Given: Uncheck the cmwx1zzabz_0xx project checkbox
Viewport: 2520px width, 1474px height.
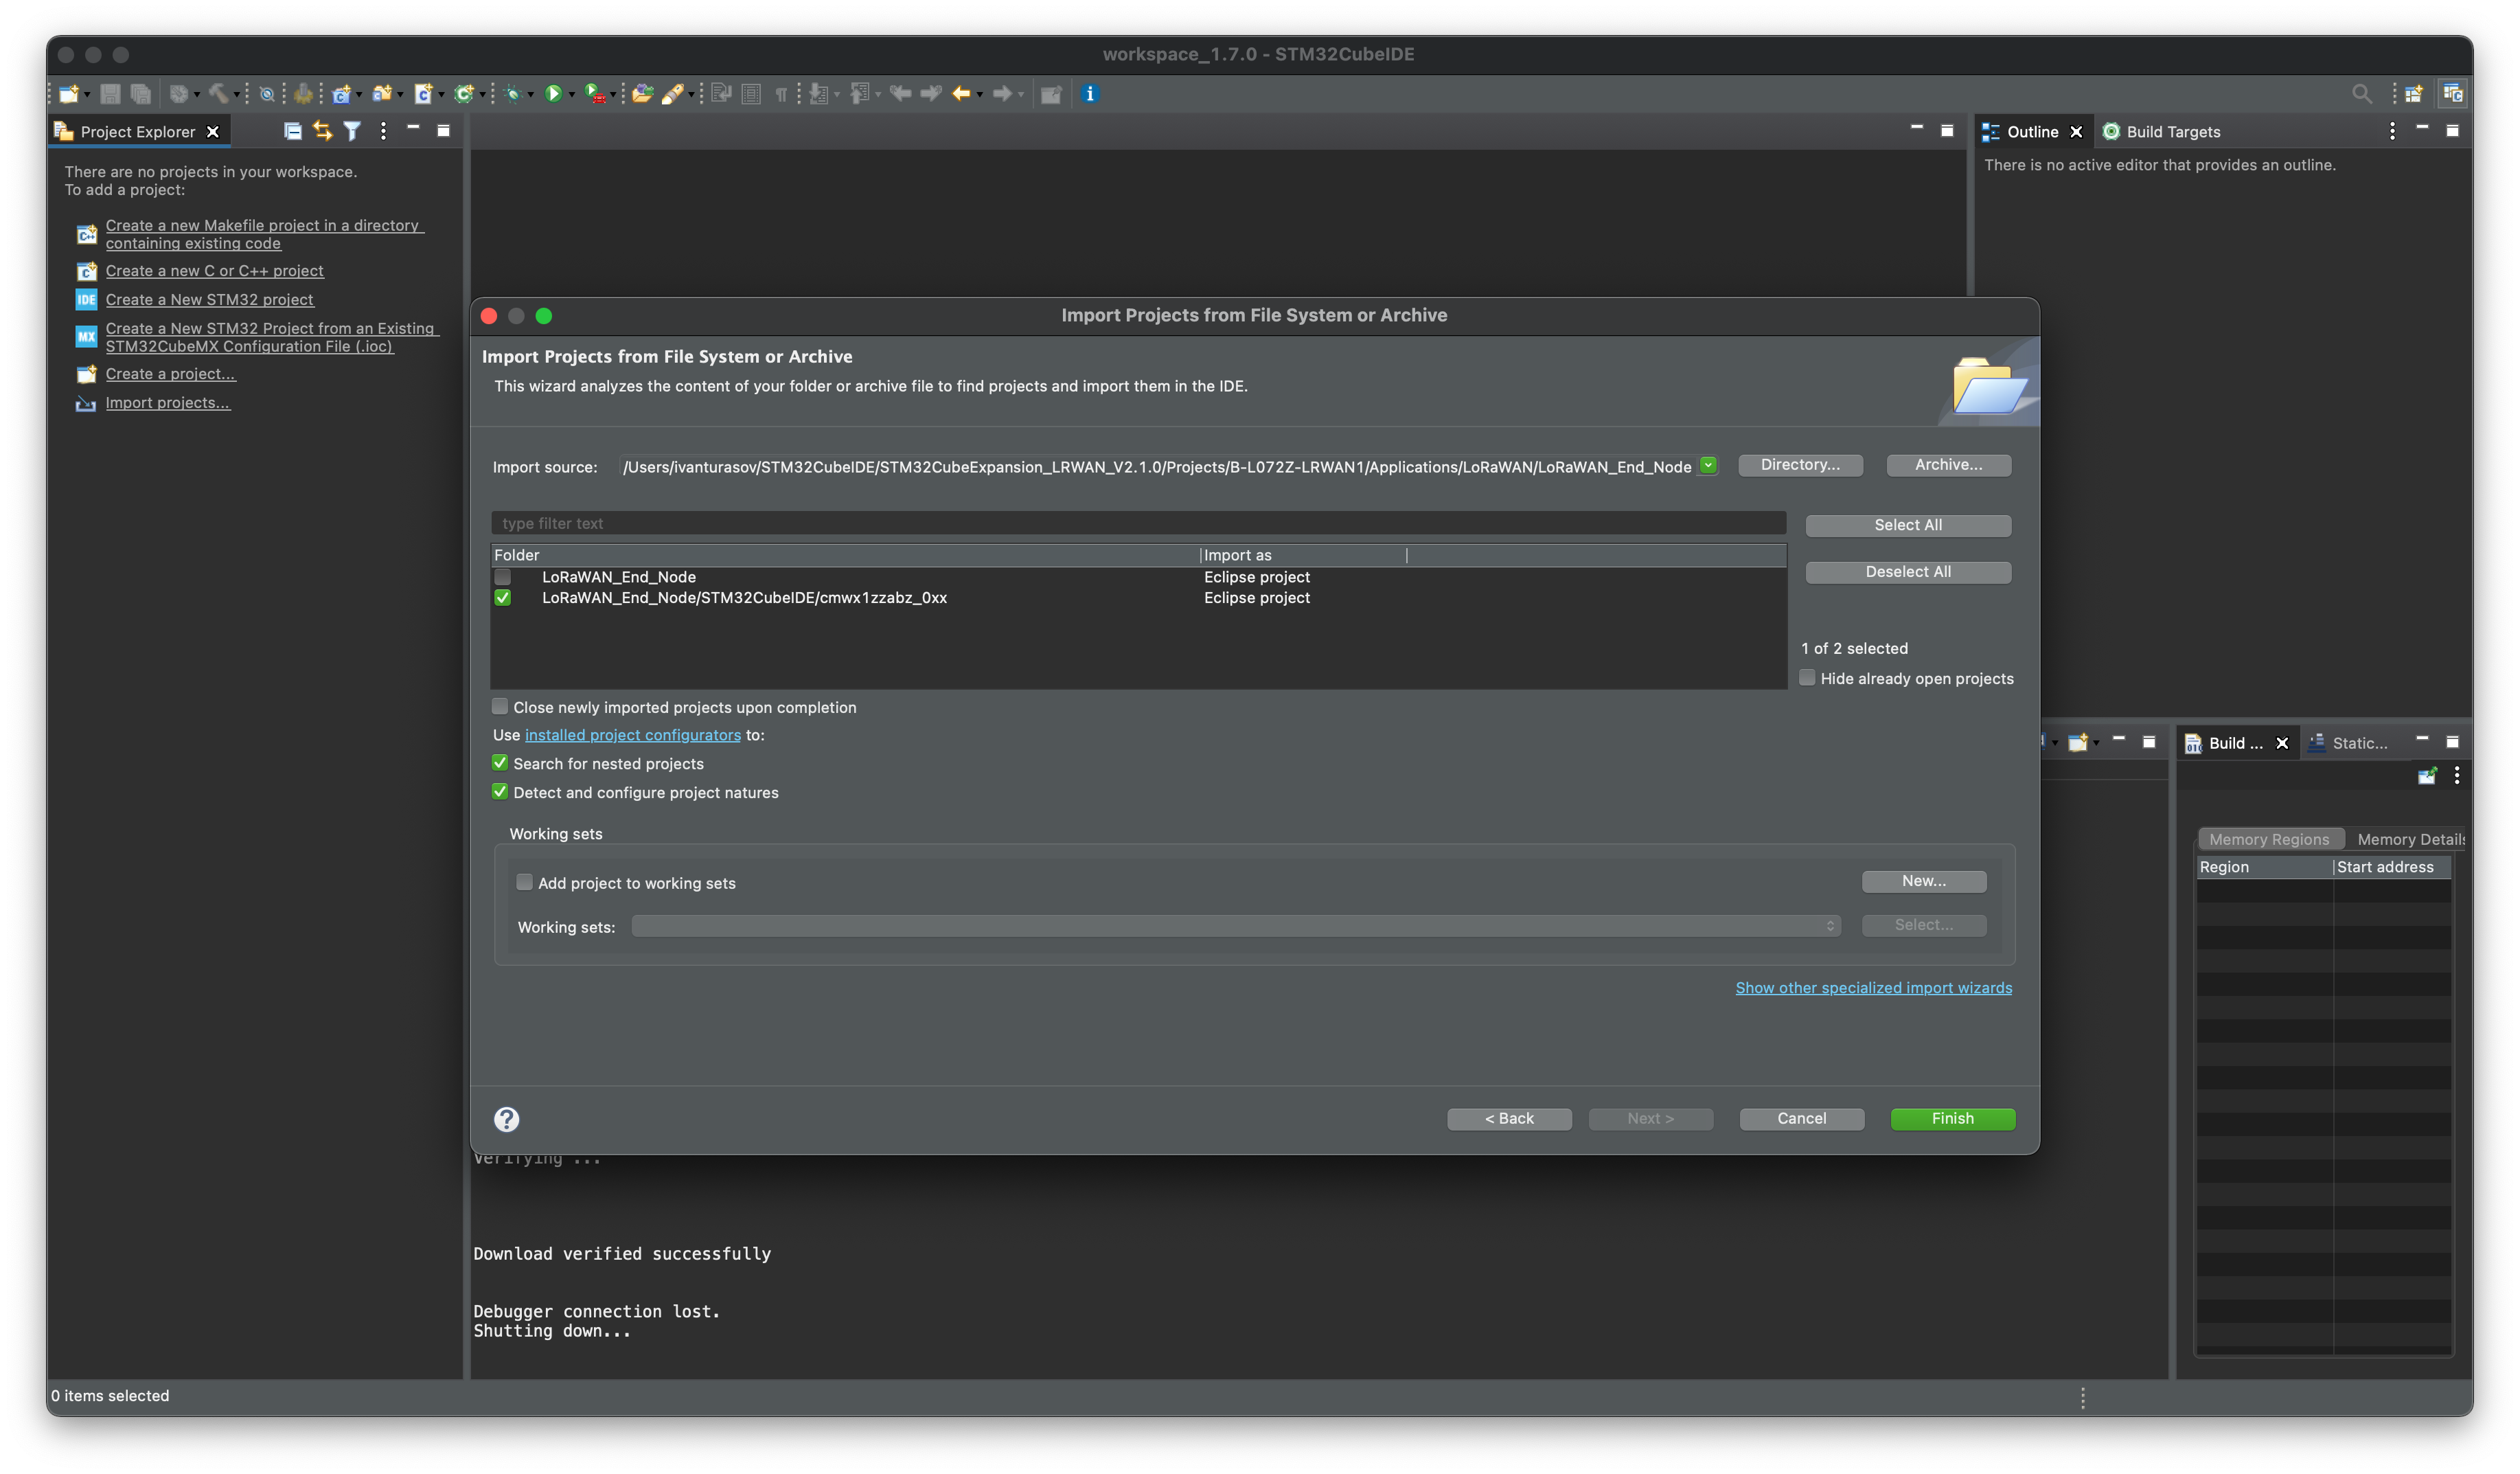Looking at the screenshot, I should pyautogui.click(x=503, y=598).
